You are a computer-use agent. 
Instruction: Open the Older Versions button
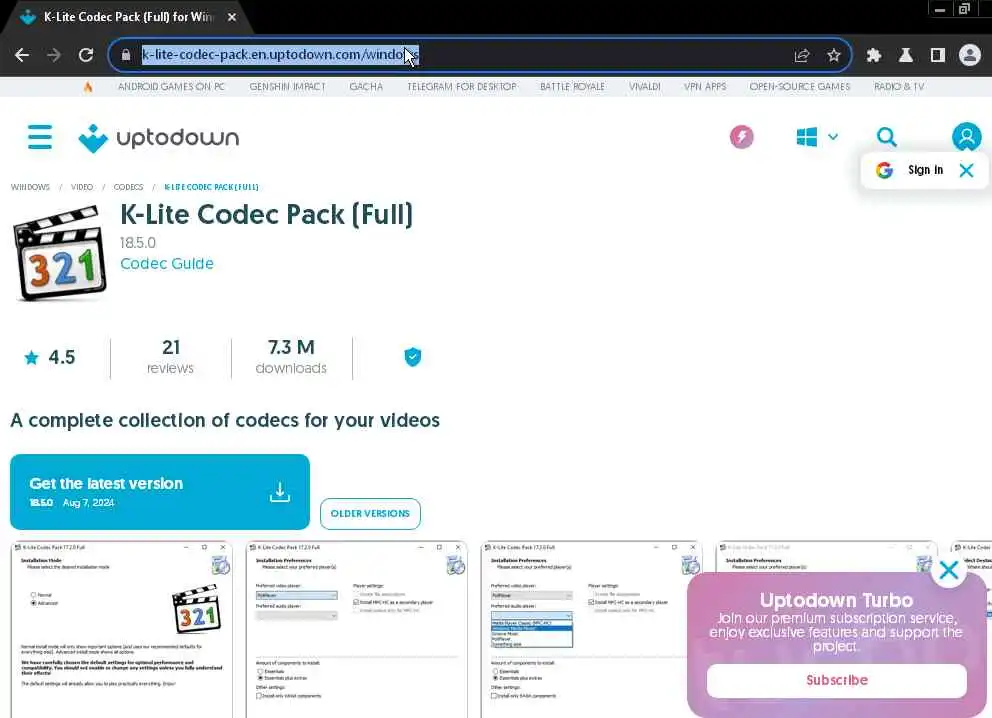370,514
